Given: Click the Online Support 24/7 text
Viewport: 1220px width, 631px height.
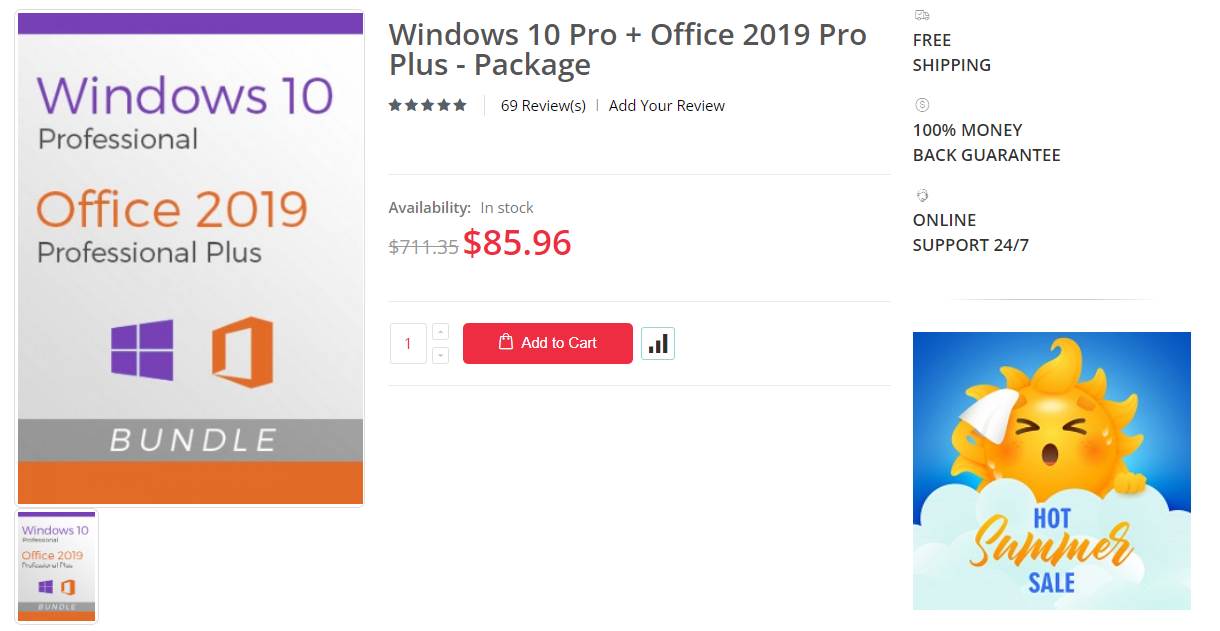Looking at the screenshot, I should click(970, 233).
